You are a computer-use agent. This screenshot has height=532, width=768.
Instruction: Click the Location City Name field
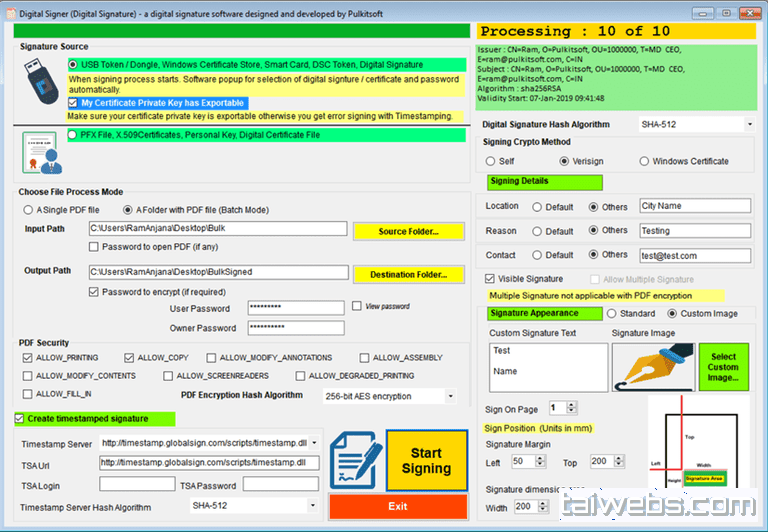click(x=695, y=206)
